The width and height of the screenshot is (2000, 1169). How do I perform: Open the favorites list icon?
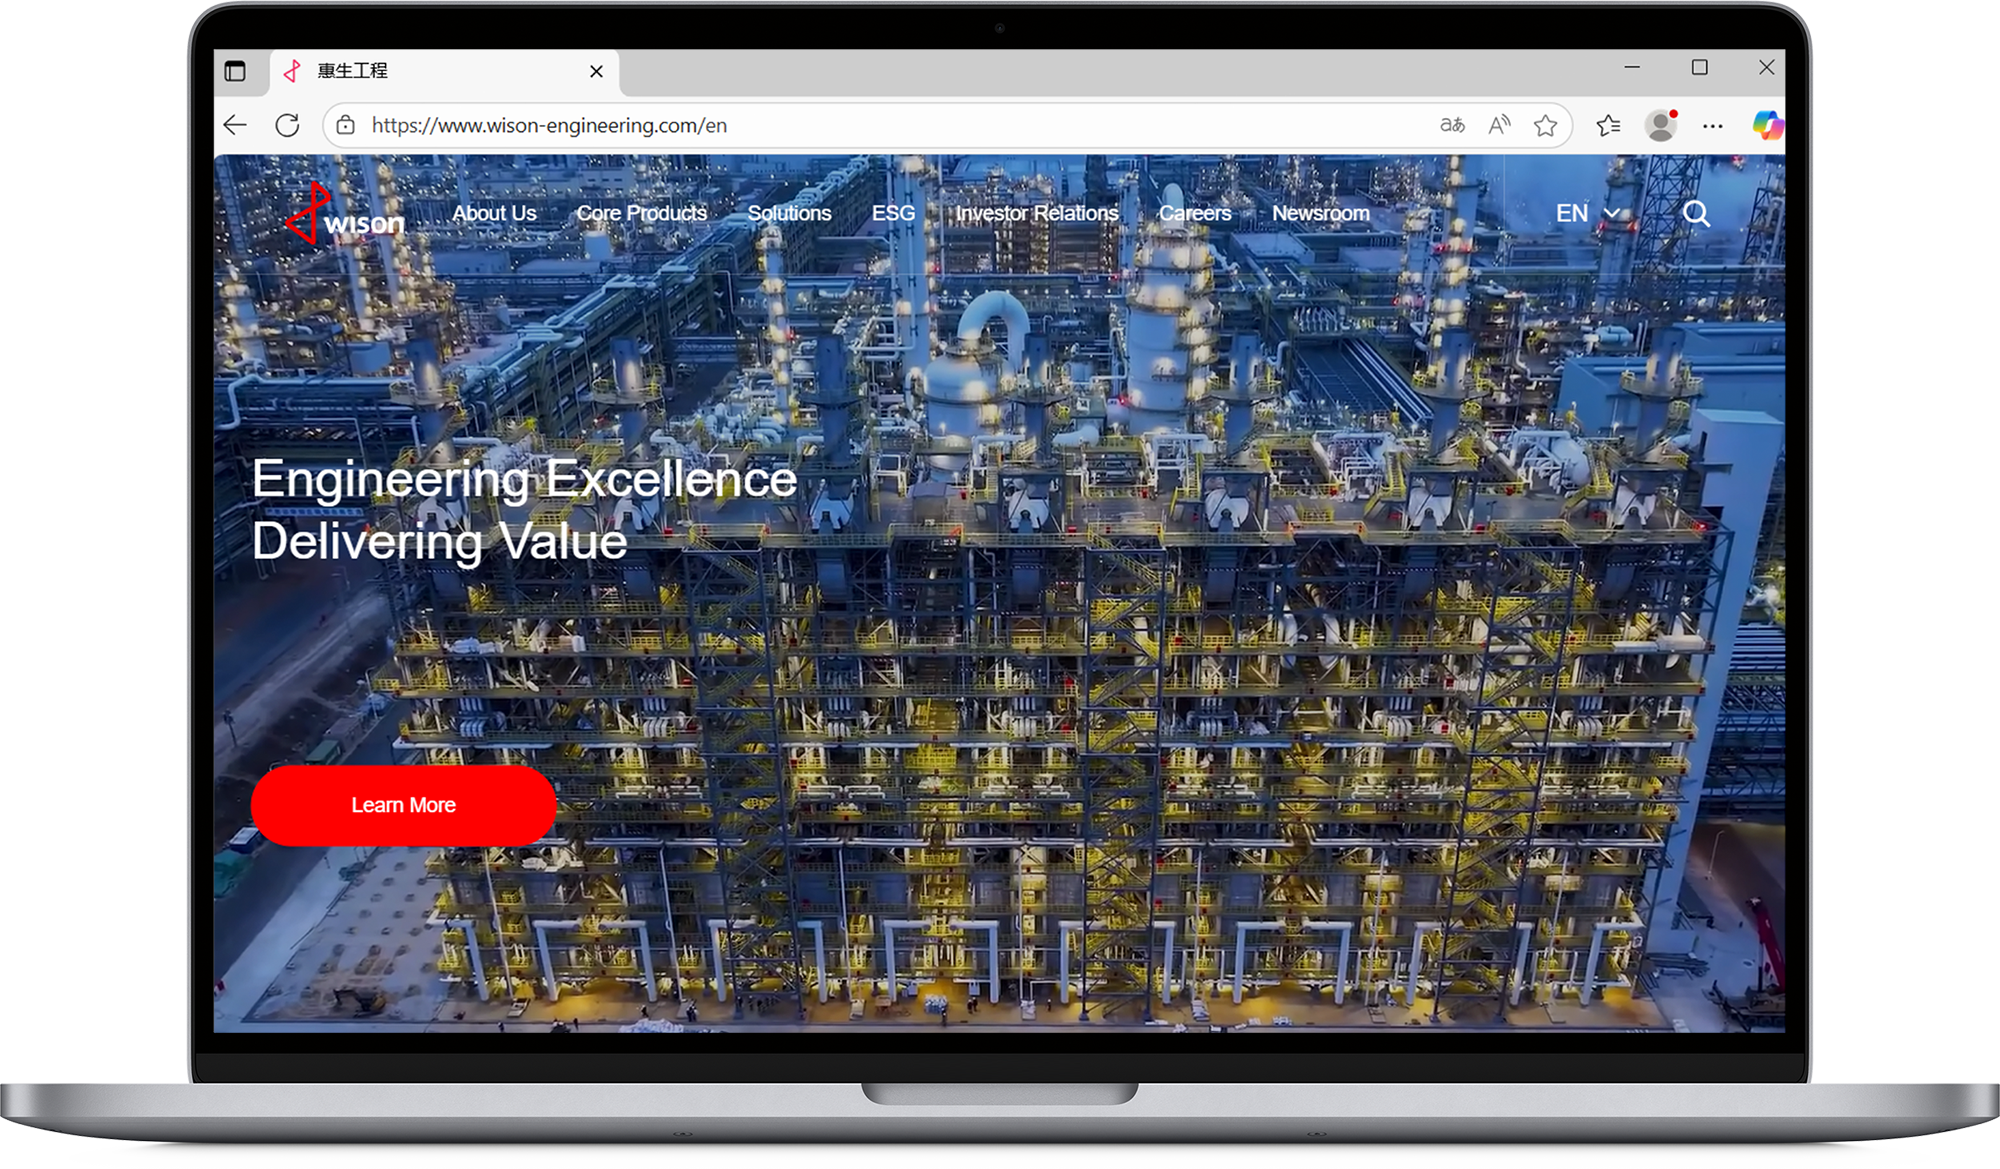click(x=1608, y=125)
